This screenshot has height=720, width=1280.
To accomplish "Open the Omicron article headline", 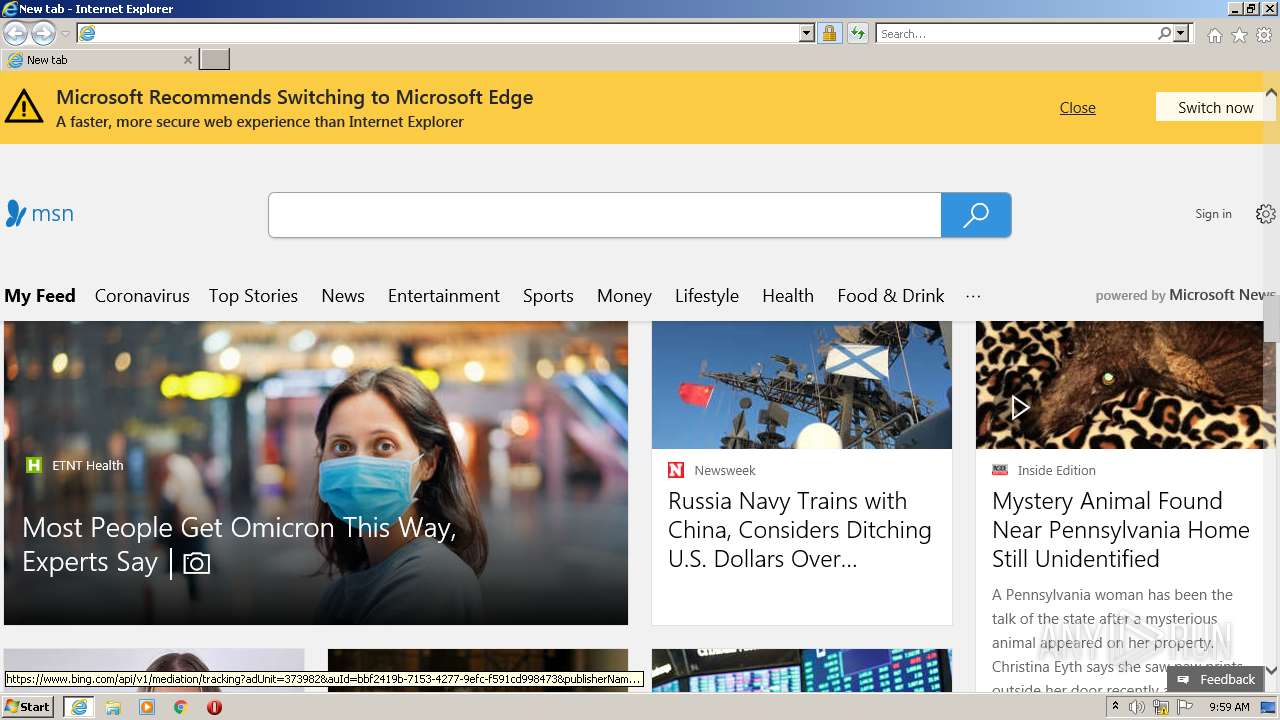I will (x=239, y=545).
